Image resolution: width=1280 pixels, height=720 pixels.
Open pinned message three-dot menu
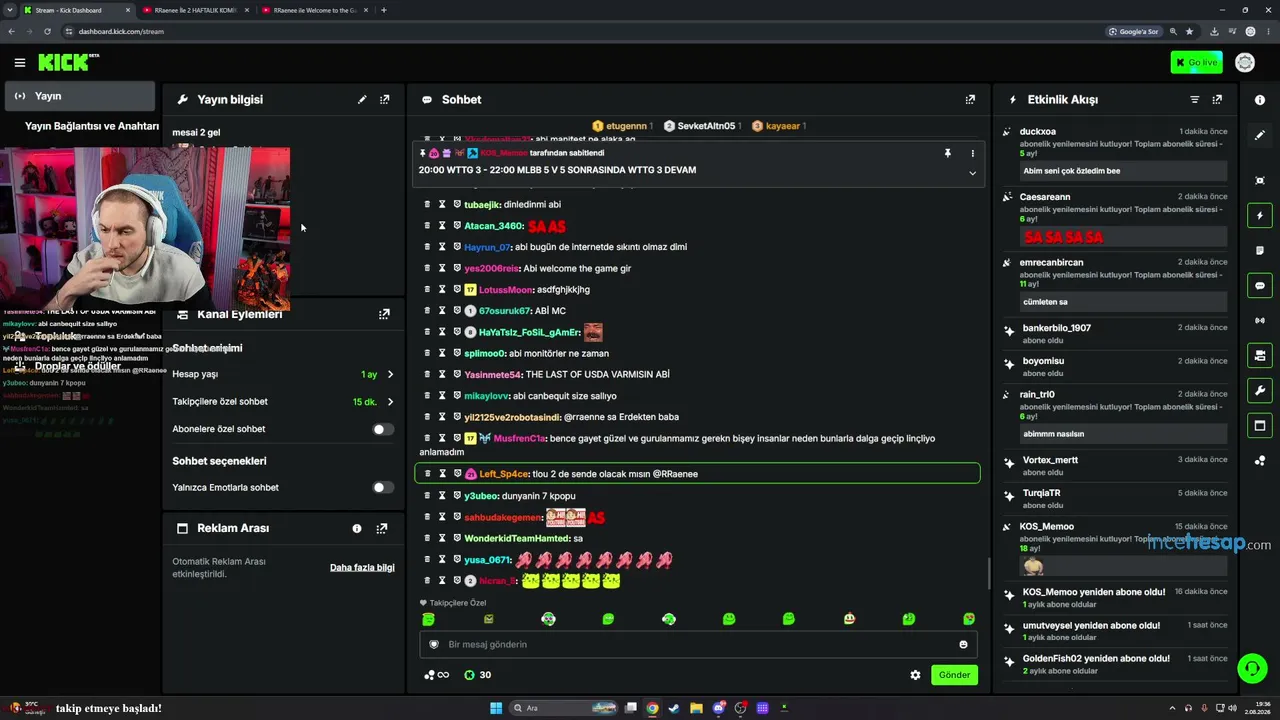(x=972, y=153)
